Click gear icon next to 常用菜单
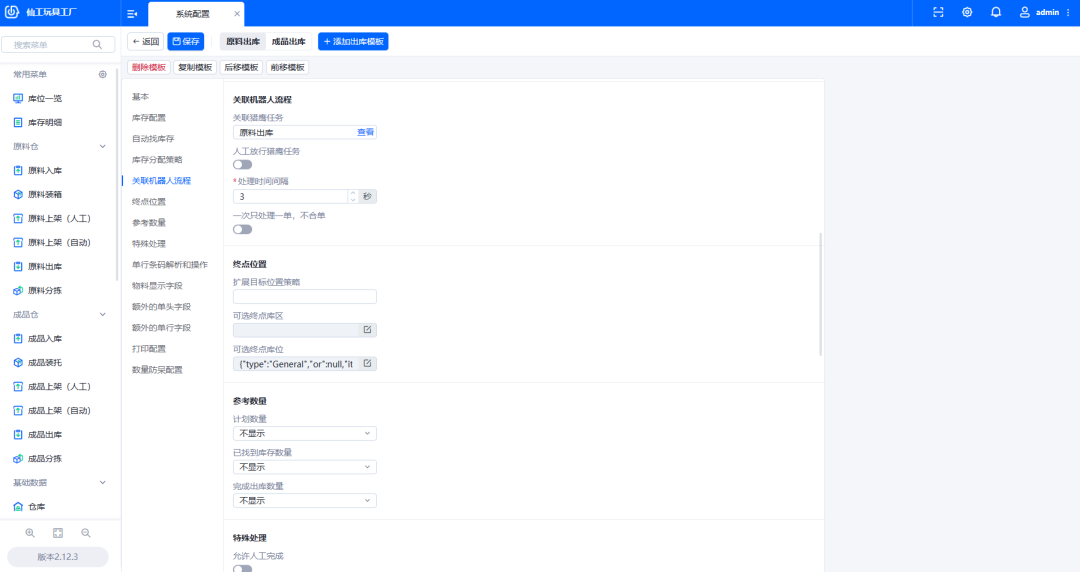Screen dimensions: 1080x572 click(102, 75)
